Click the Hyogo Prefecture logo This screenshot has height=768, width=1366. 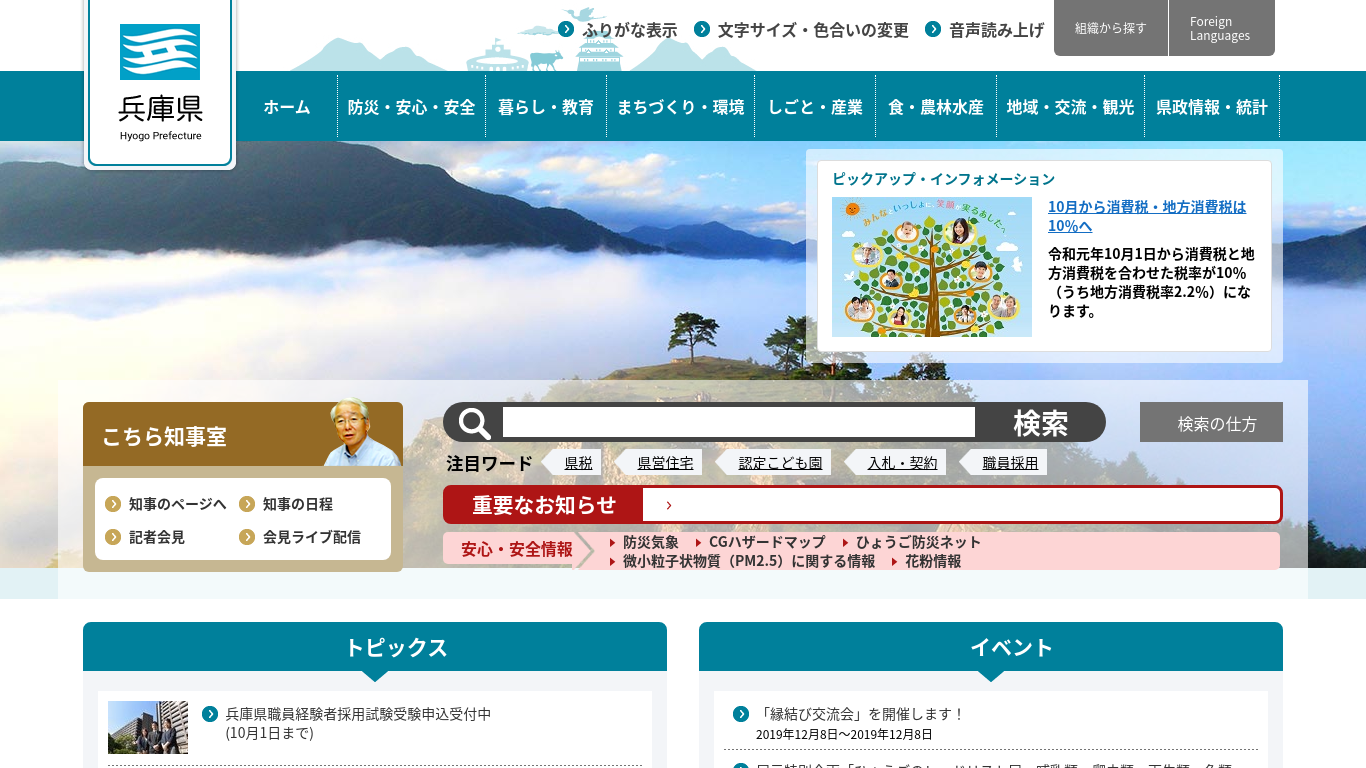pos(160,82)
